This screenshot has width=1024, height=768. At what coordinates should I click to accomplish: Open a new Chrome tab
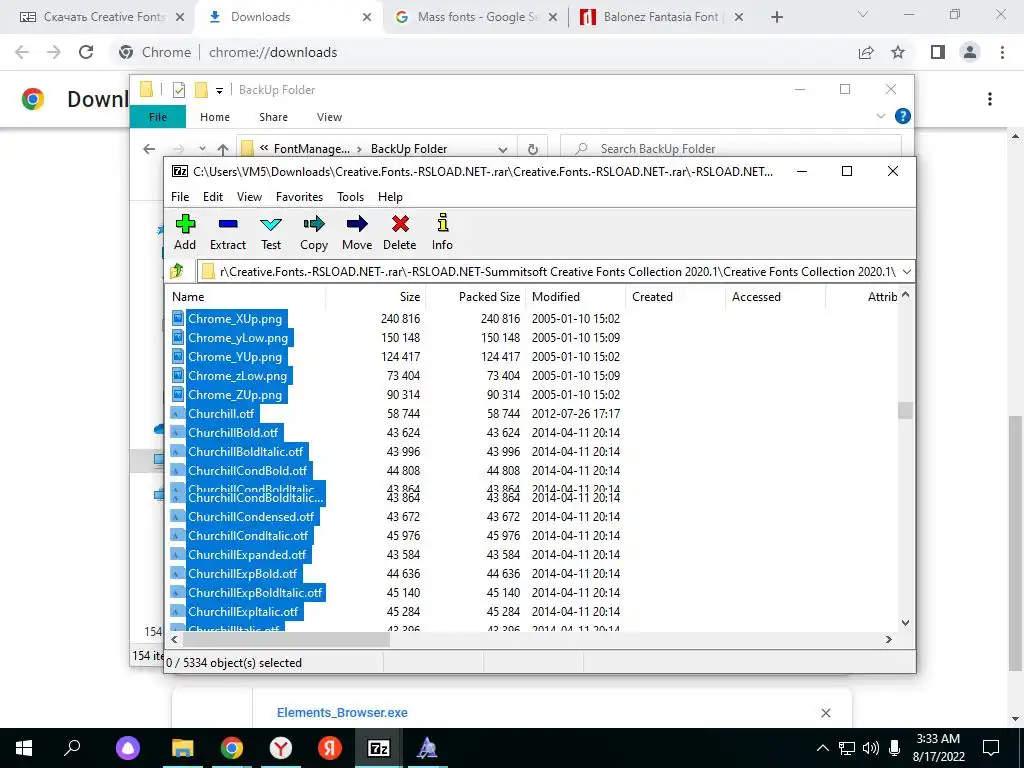pos(776,17)
